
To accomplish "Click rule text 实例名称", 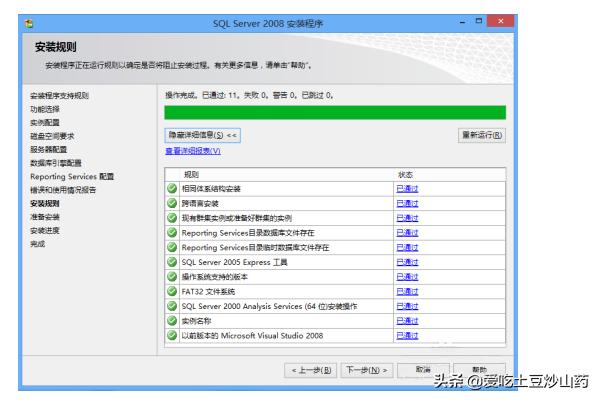I will [196, 321].
